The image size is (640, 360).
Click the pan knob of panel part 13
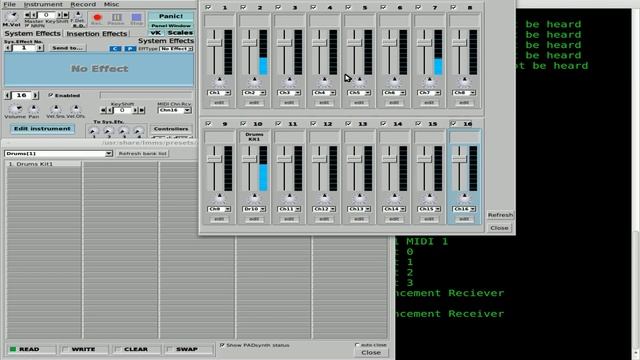coord(359,198)
